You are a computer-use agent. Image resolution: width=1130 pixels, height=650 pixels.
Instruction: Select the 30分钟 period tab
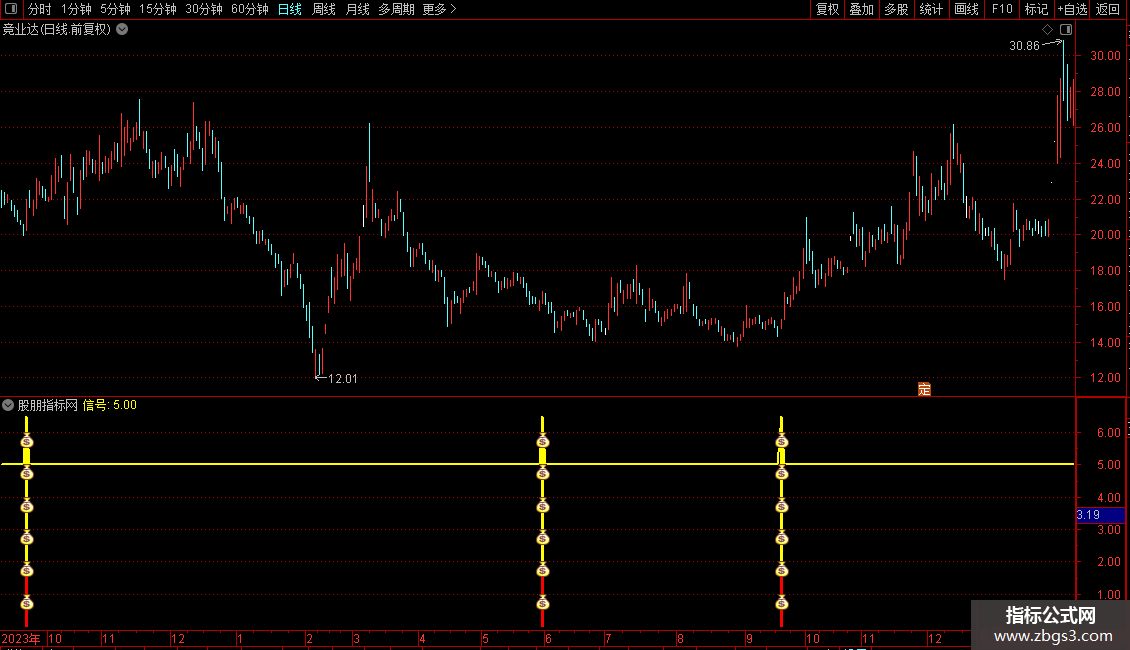(x=204, y=9)
